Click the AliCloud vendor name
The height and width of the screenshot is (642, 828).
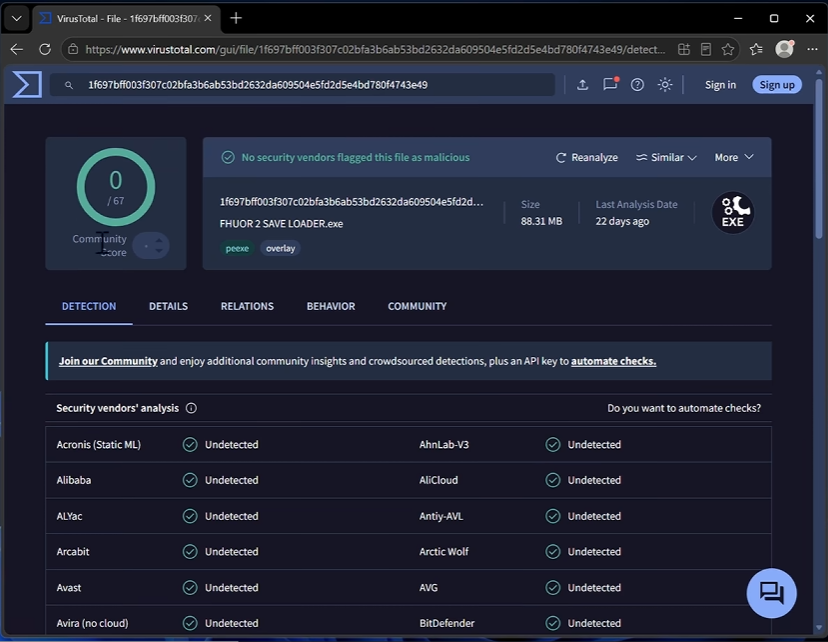439,480
